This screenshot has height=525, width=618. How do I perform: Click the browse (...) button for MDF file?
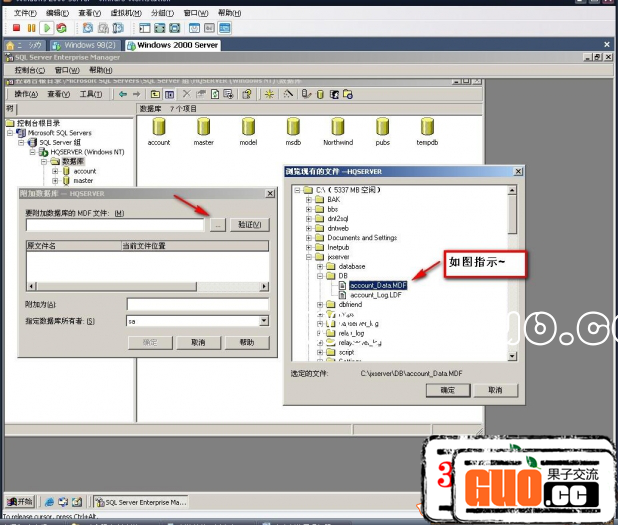tap(218, 225)
